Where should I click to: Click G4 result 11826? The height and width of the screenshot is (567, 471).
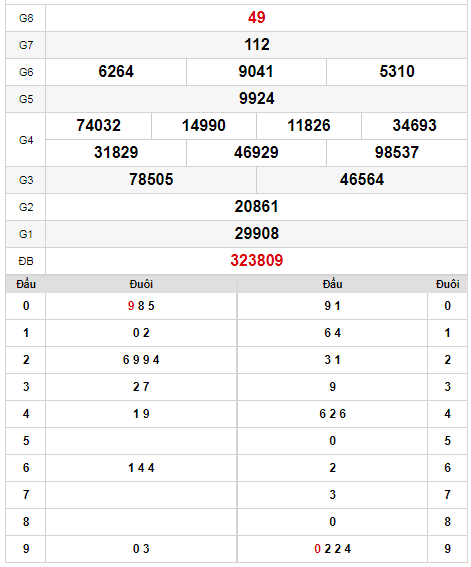point(309,125)
